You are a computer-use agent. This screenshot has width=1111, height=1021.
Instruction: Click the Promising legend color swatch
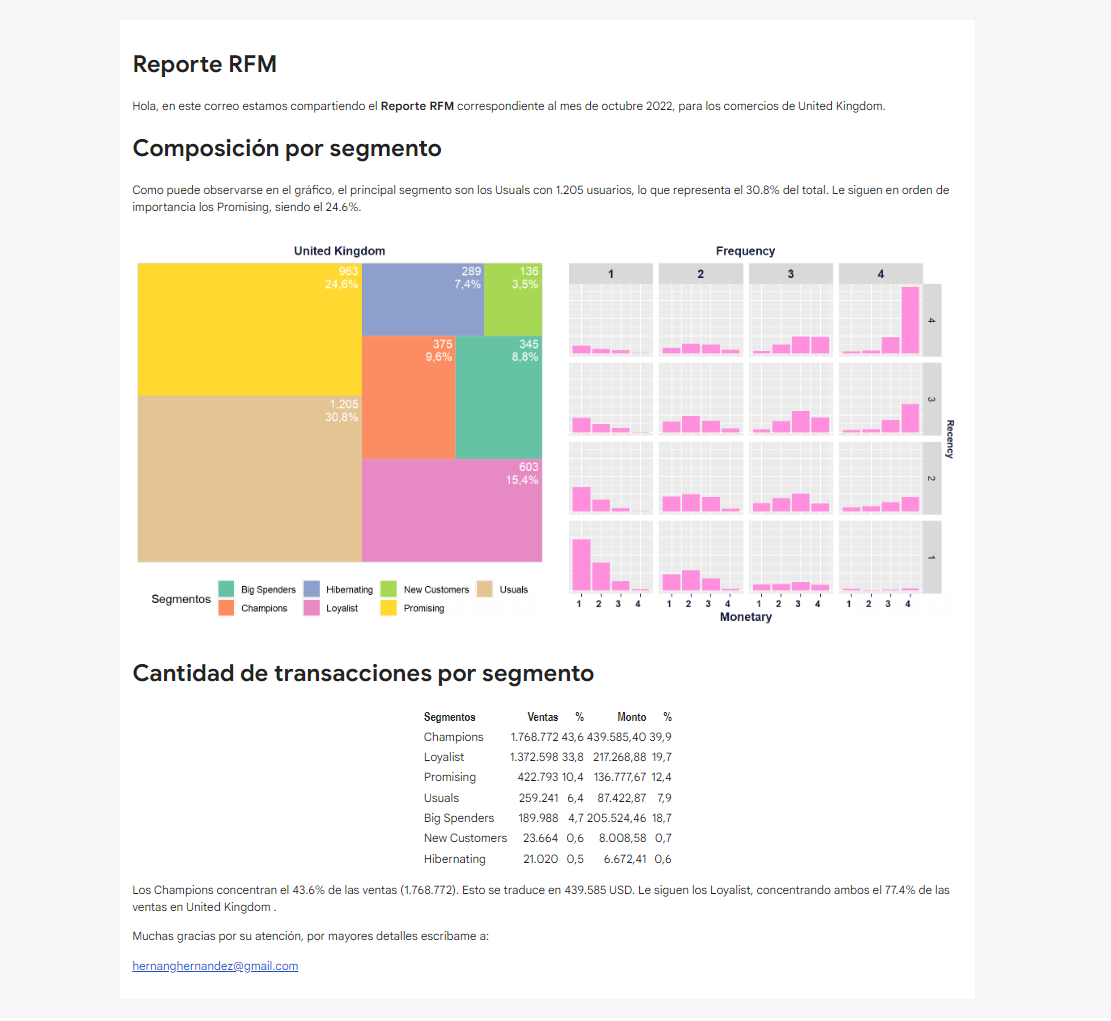coord(389,608)
